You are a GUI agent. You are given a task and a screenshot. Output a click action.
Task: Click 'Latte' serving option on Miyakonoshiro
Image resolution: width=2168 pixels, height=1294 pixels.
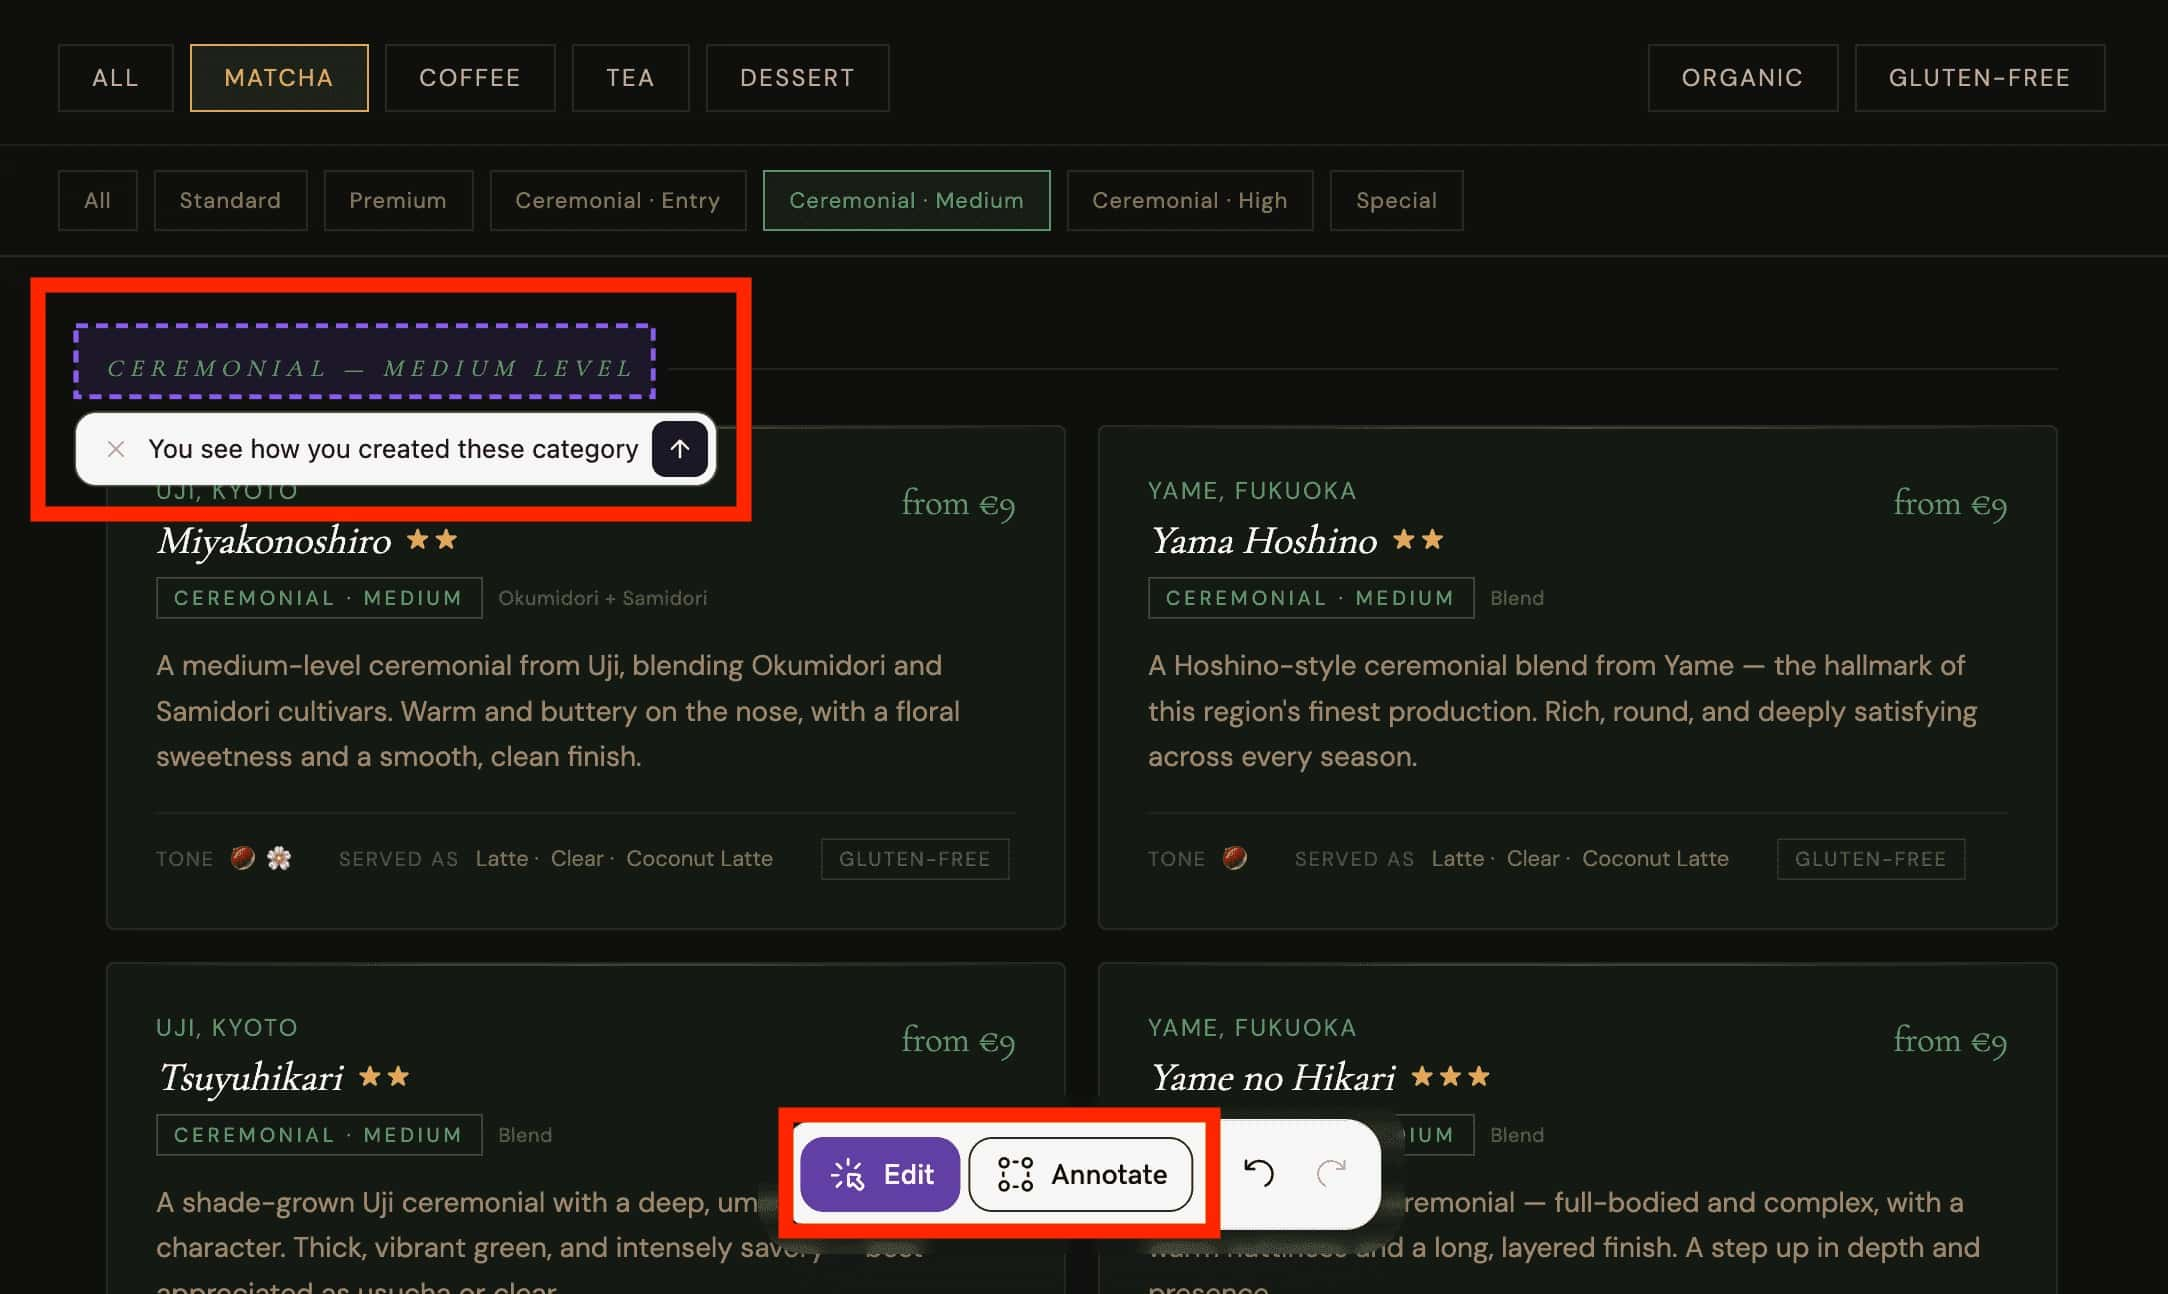[502, 858]
